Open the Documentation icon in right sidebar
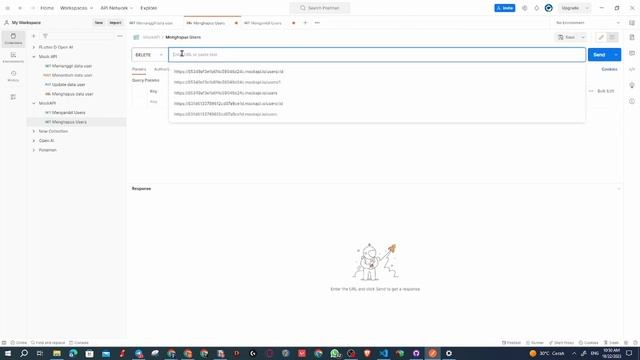640x360 pixels. point(632,37)
